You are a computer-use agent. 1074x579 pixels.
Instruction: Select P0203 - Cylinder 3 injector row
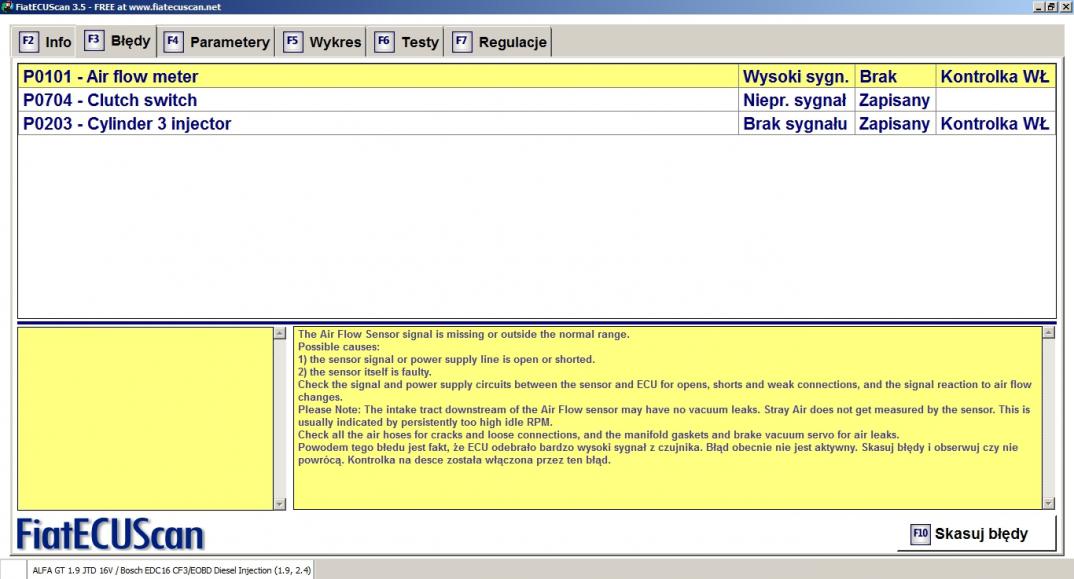(536, 123)
